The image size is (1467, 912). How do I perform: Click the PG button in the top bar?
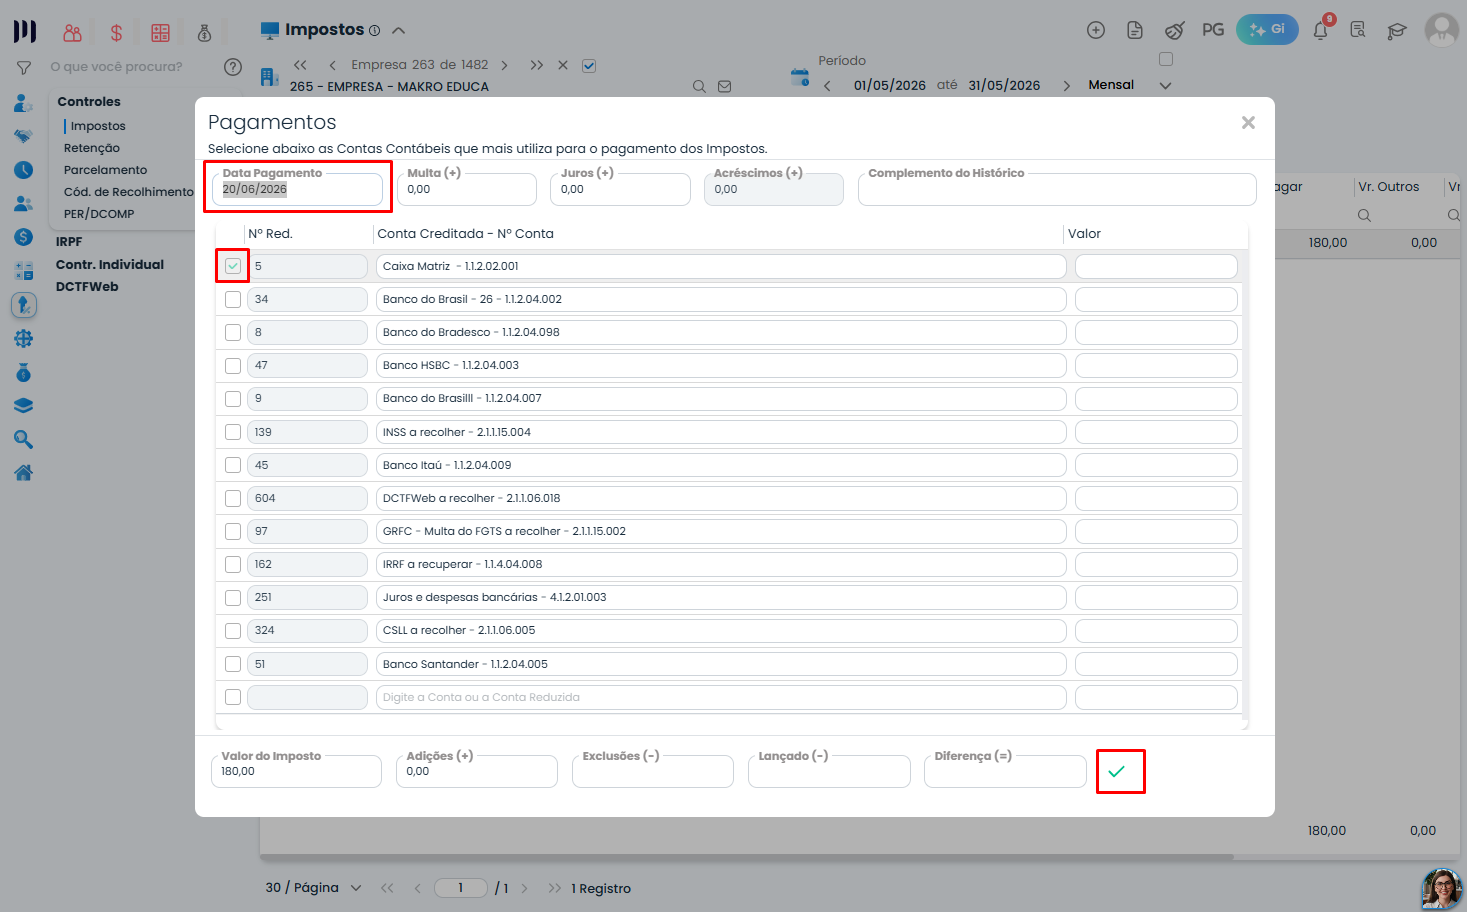[1213, 30]
